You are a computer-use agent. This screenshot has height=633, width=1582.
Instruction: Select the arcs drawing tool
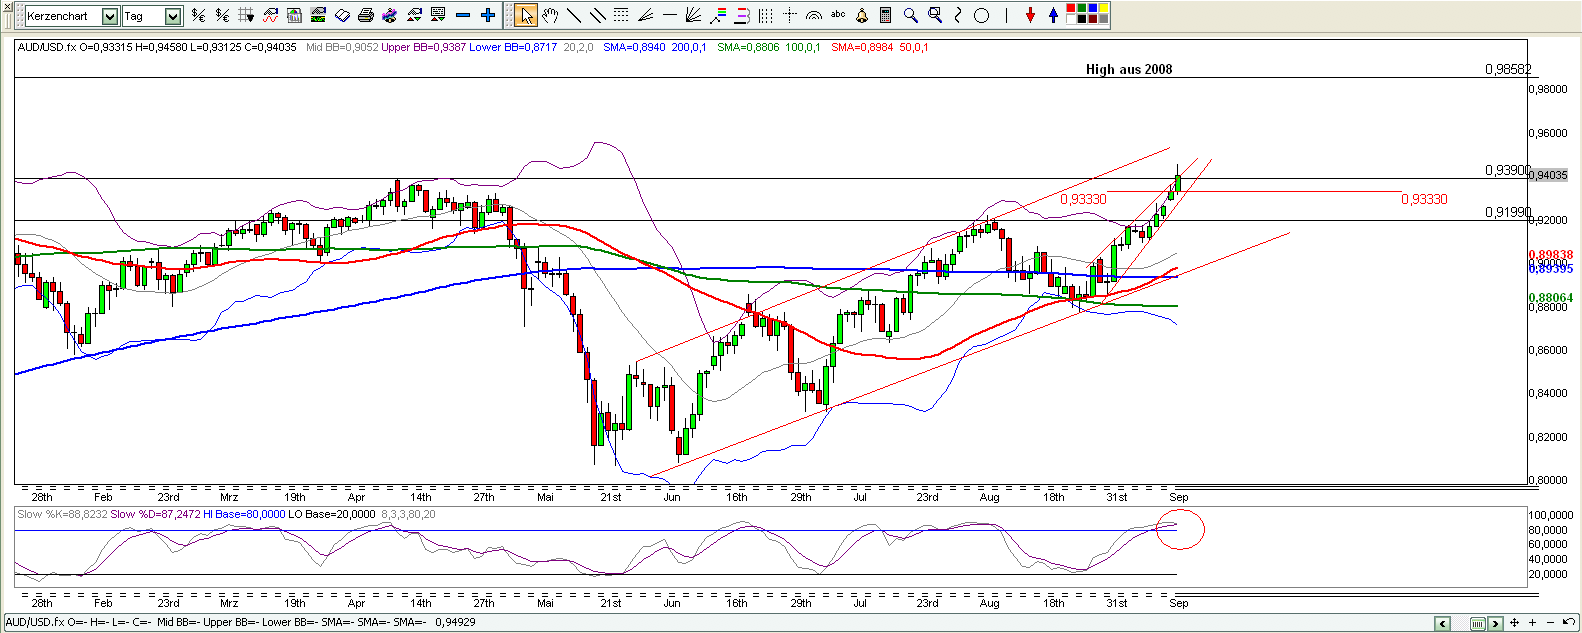point(814,16)
